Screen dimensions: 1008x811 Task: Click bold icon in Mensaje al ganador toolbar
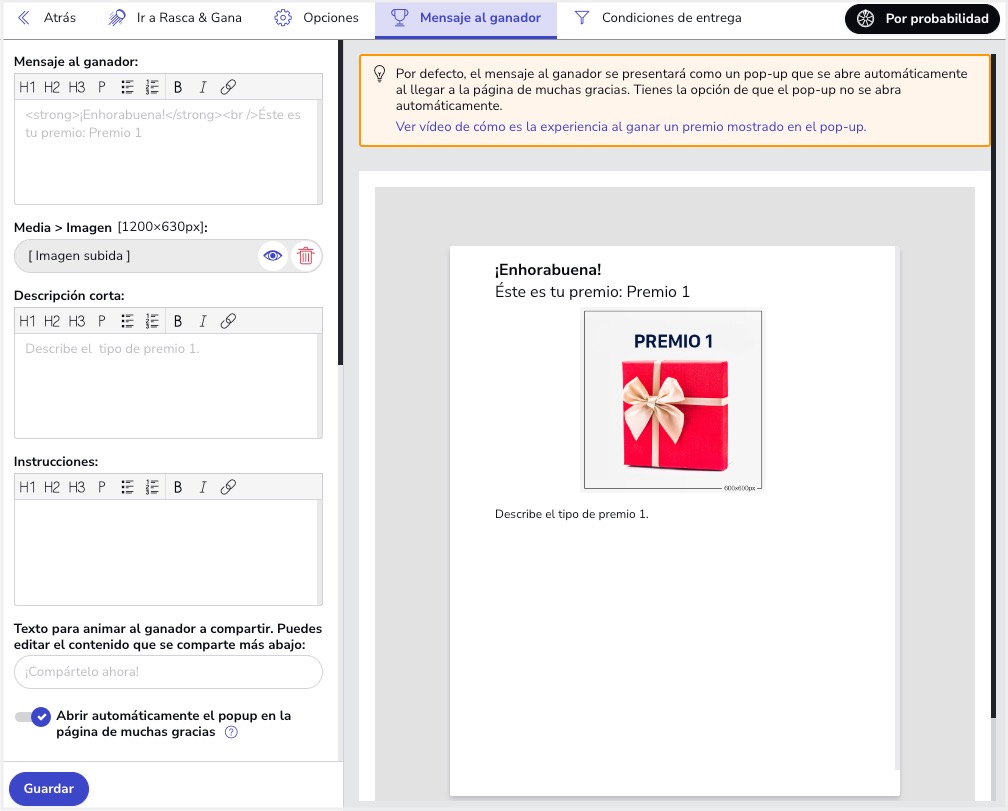tap(178, 87)
